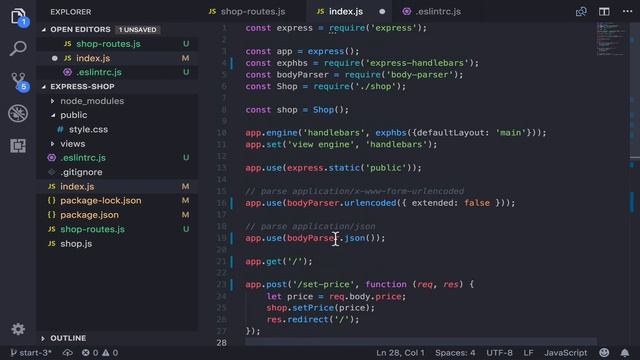This screenshot has width=640, height=360.
Task: Click the 1 UNSAVED badge in Open Editors
Action: coord(138,30)
